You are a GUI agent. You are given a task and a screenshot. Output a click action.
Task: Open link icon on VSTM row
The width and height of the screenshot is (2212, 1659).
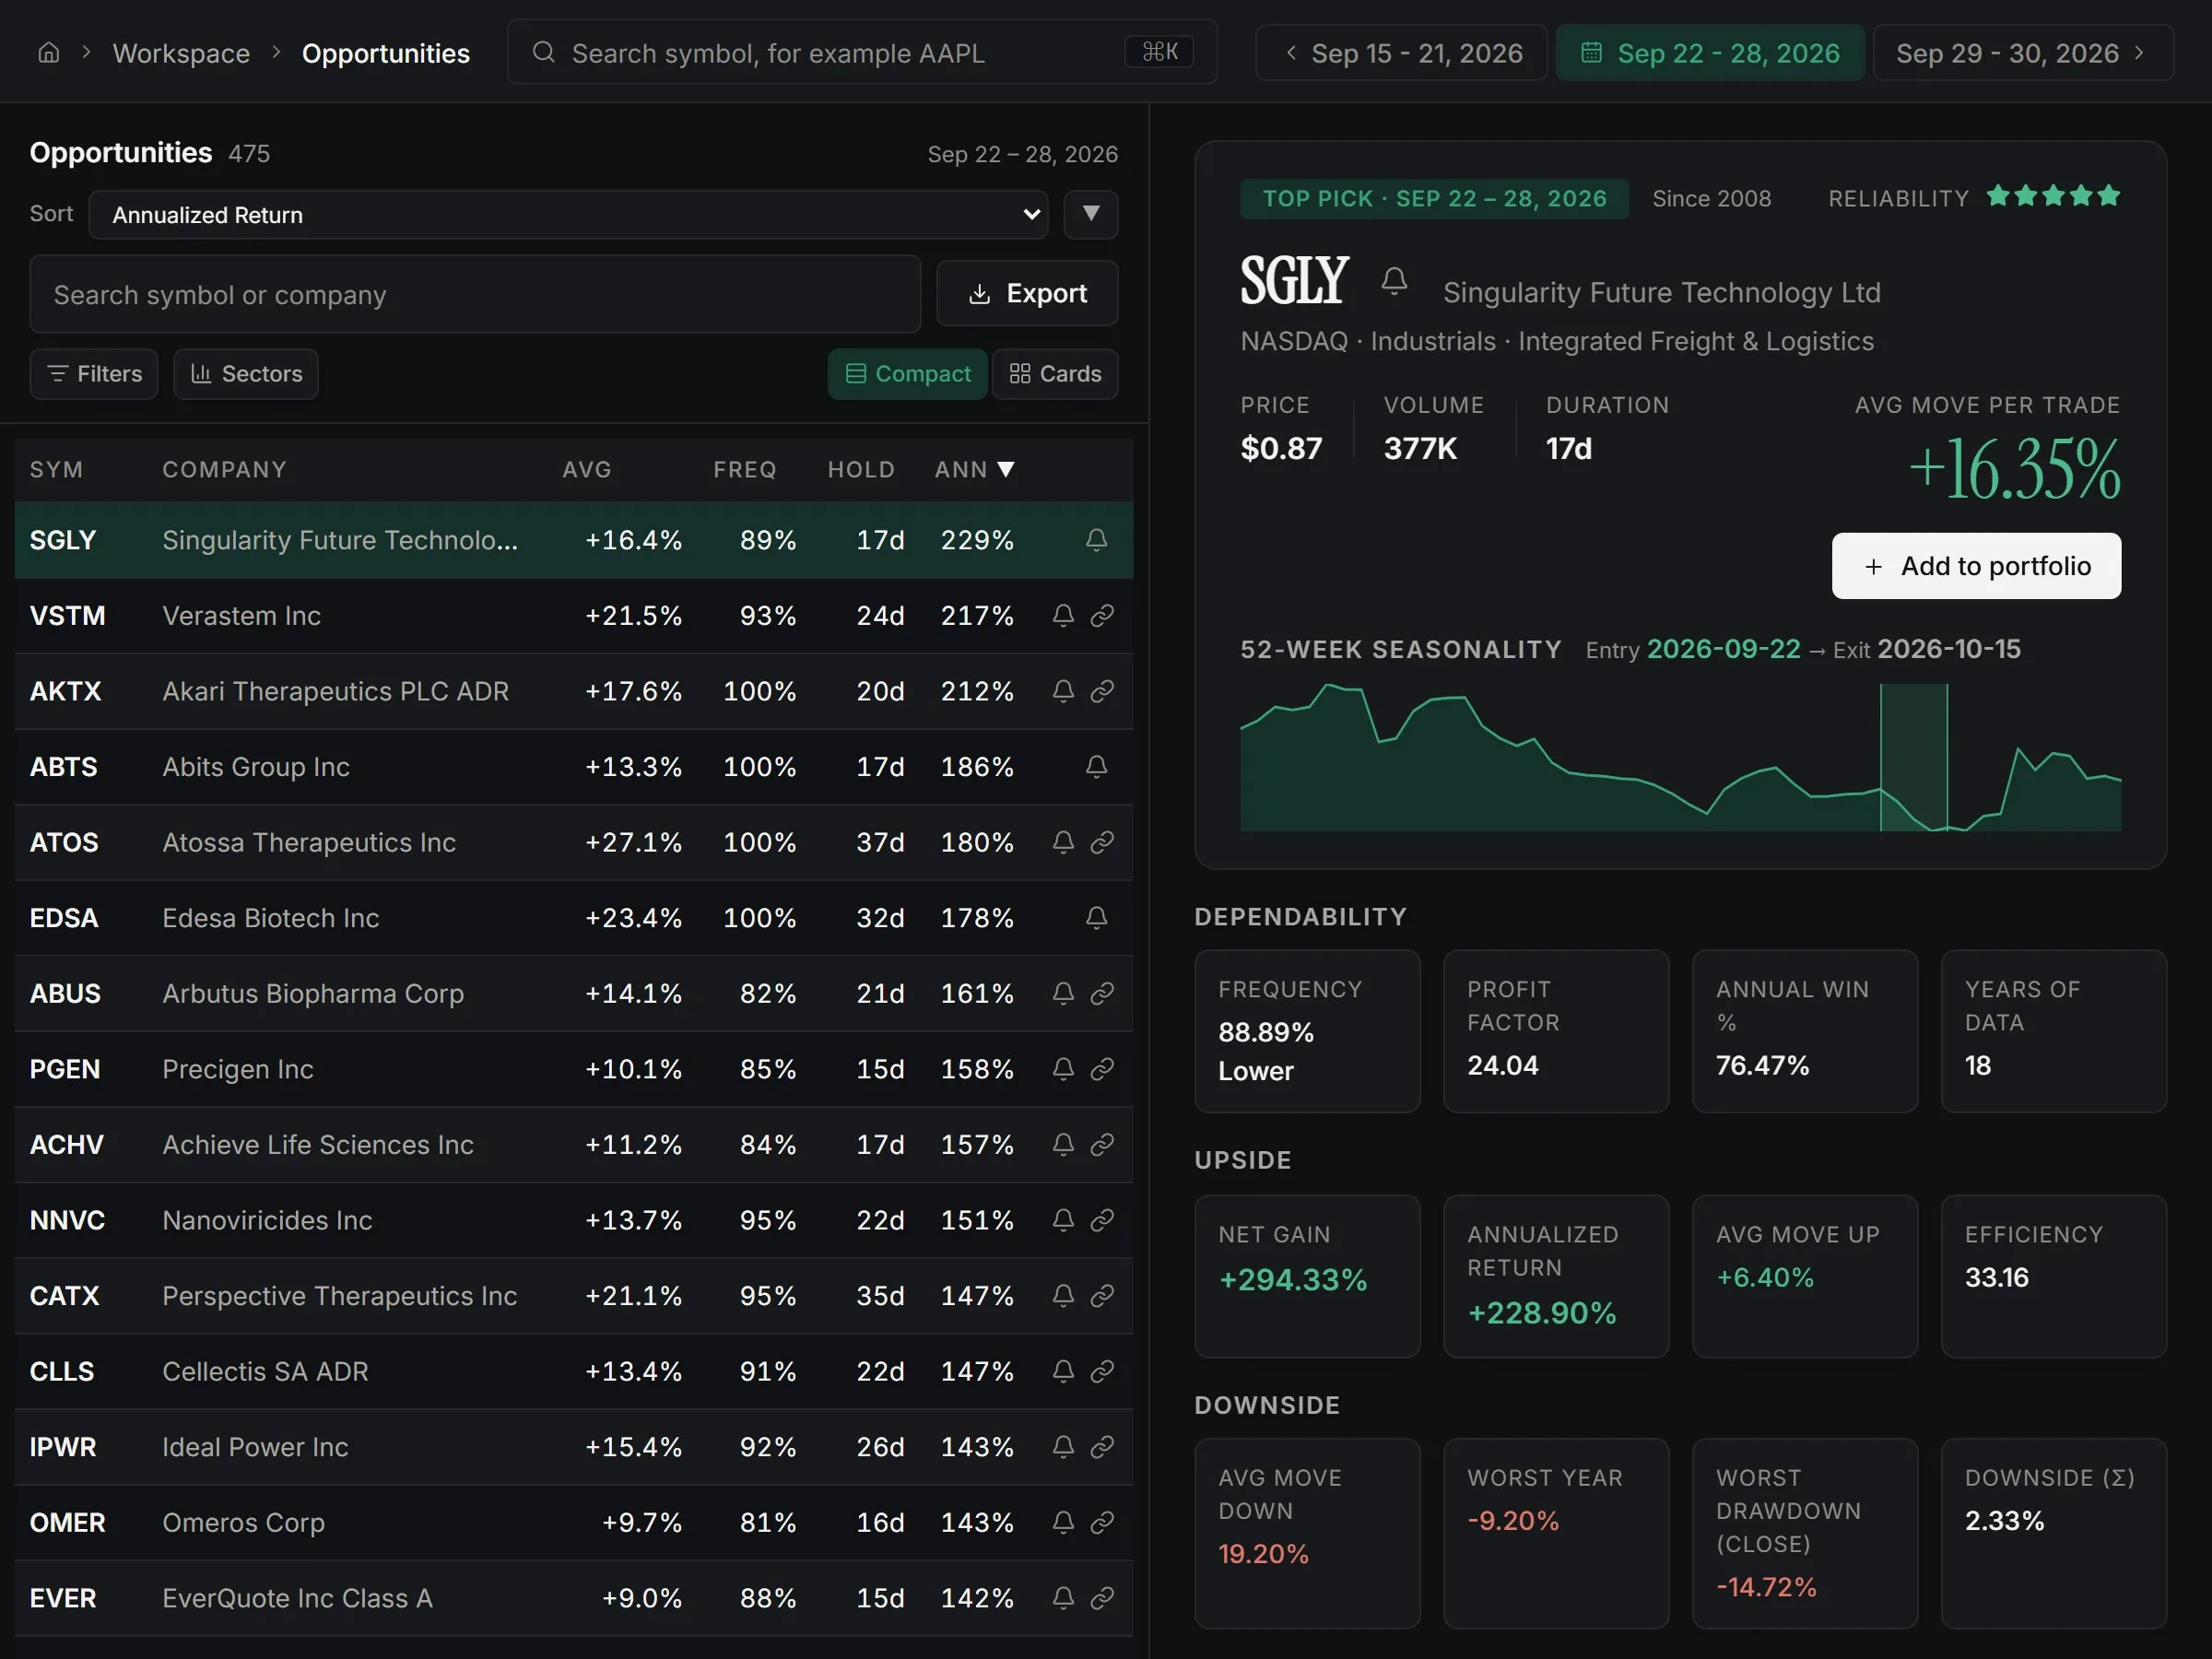[1102, 615]
